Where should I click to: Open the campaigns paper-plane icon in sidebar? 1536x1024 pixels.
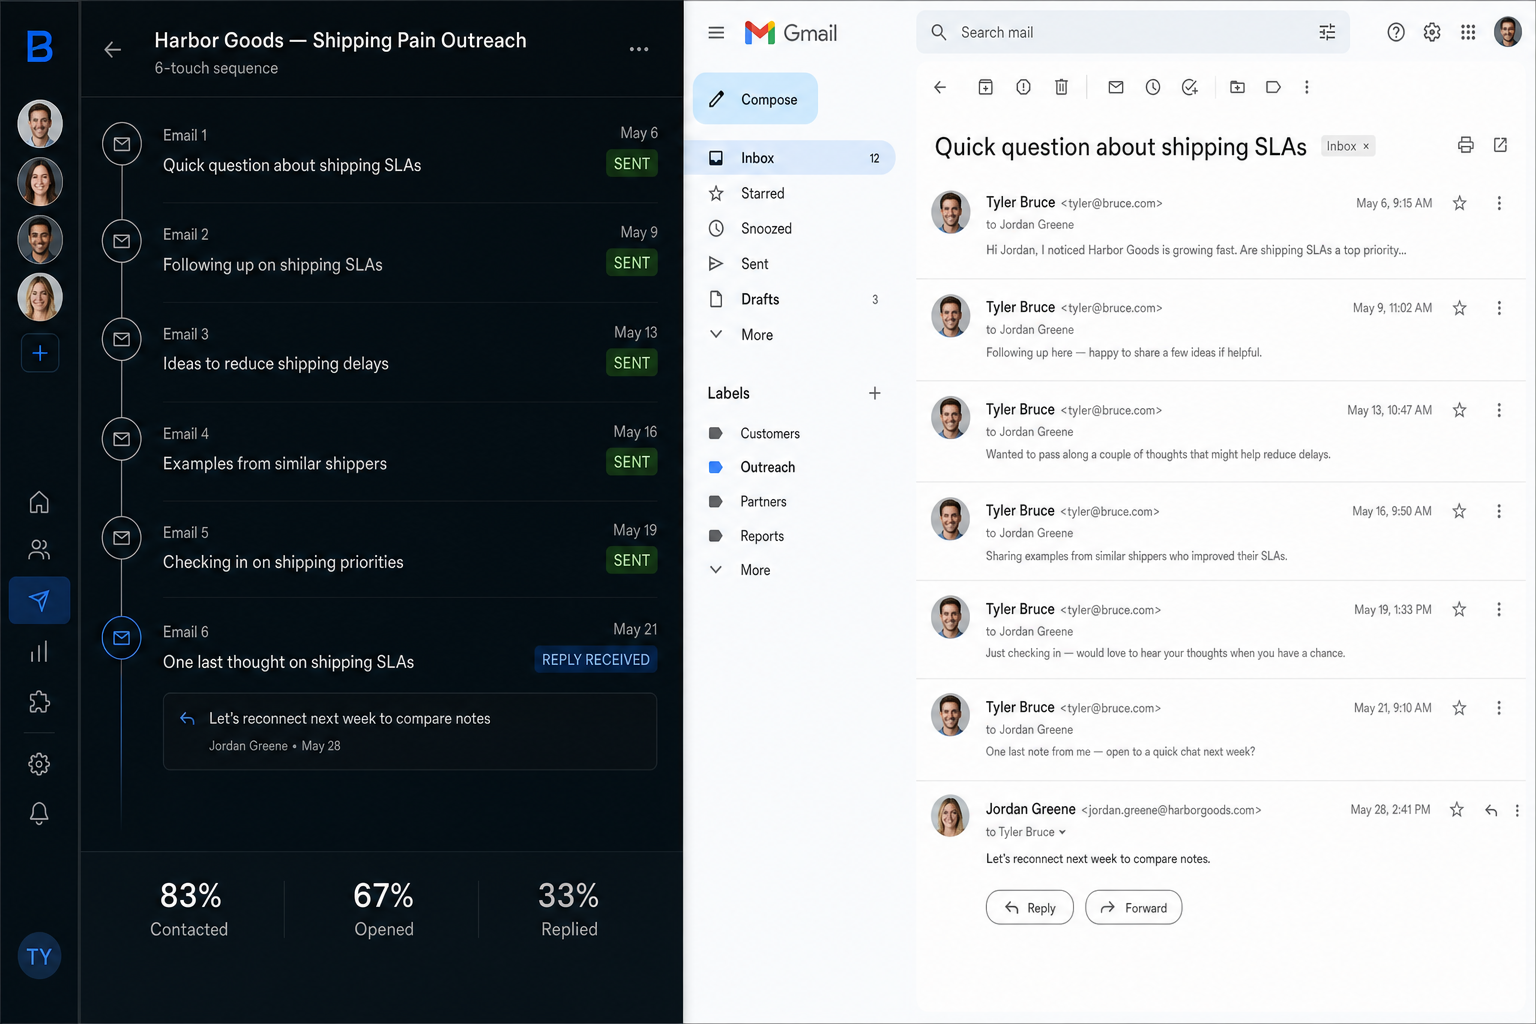pyautogui.click(x=39, y=600)
